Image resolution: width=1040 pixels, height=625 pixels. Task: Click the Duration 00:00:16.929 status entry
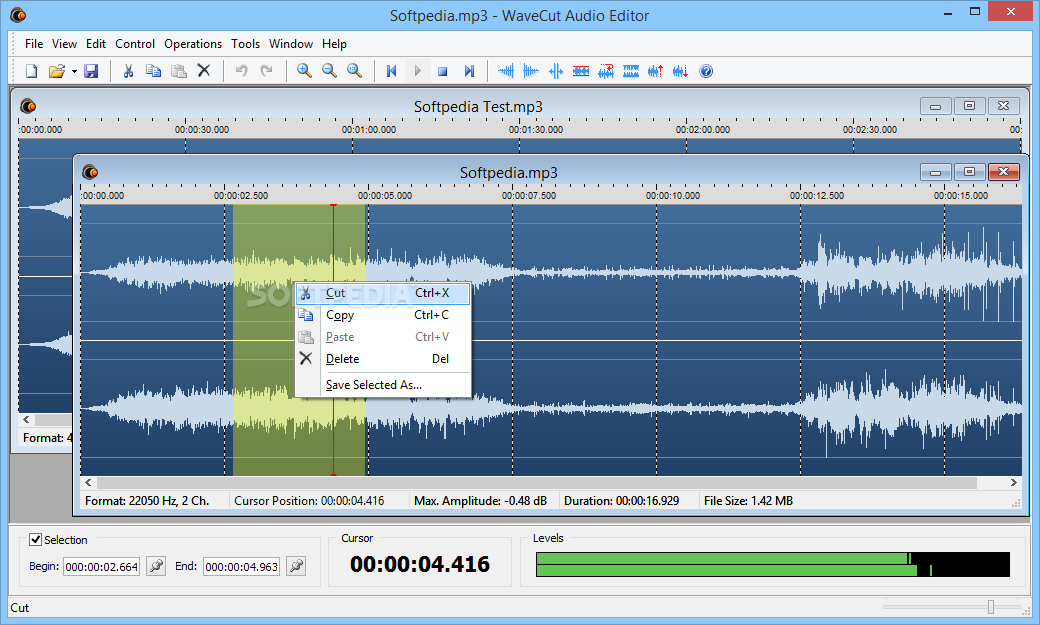click(621, 501)
